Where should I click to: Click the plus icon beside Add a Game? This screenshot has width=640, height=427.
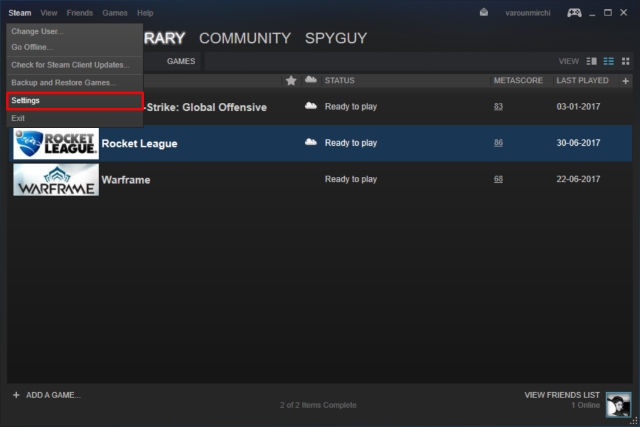[16, 395]
